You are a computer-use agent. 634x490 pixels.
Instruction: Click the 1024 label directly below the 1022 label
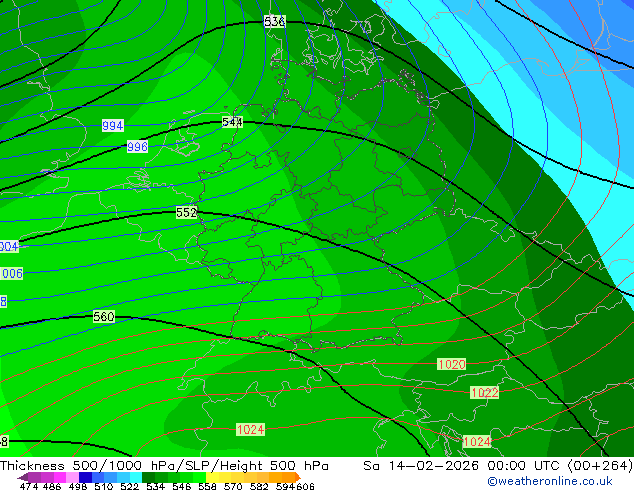click(477, 441)
